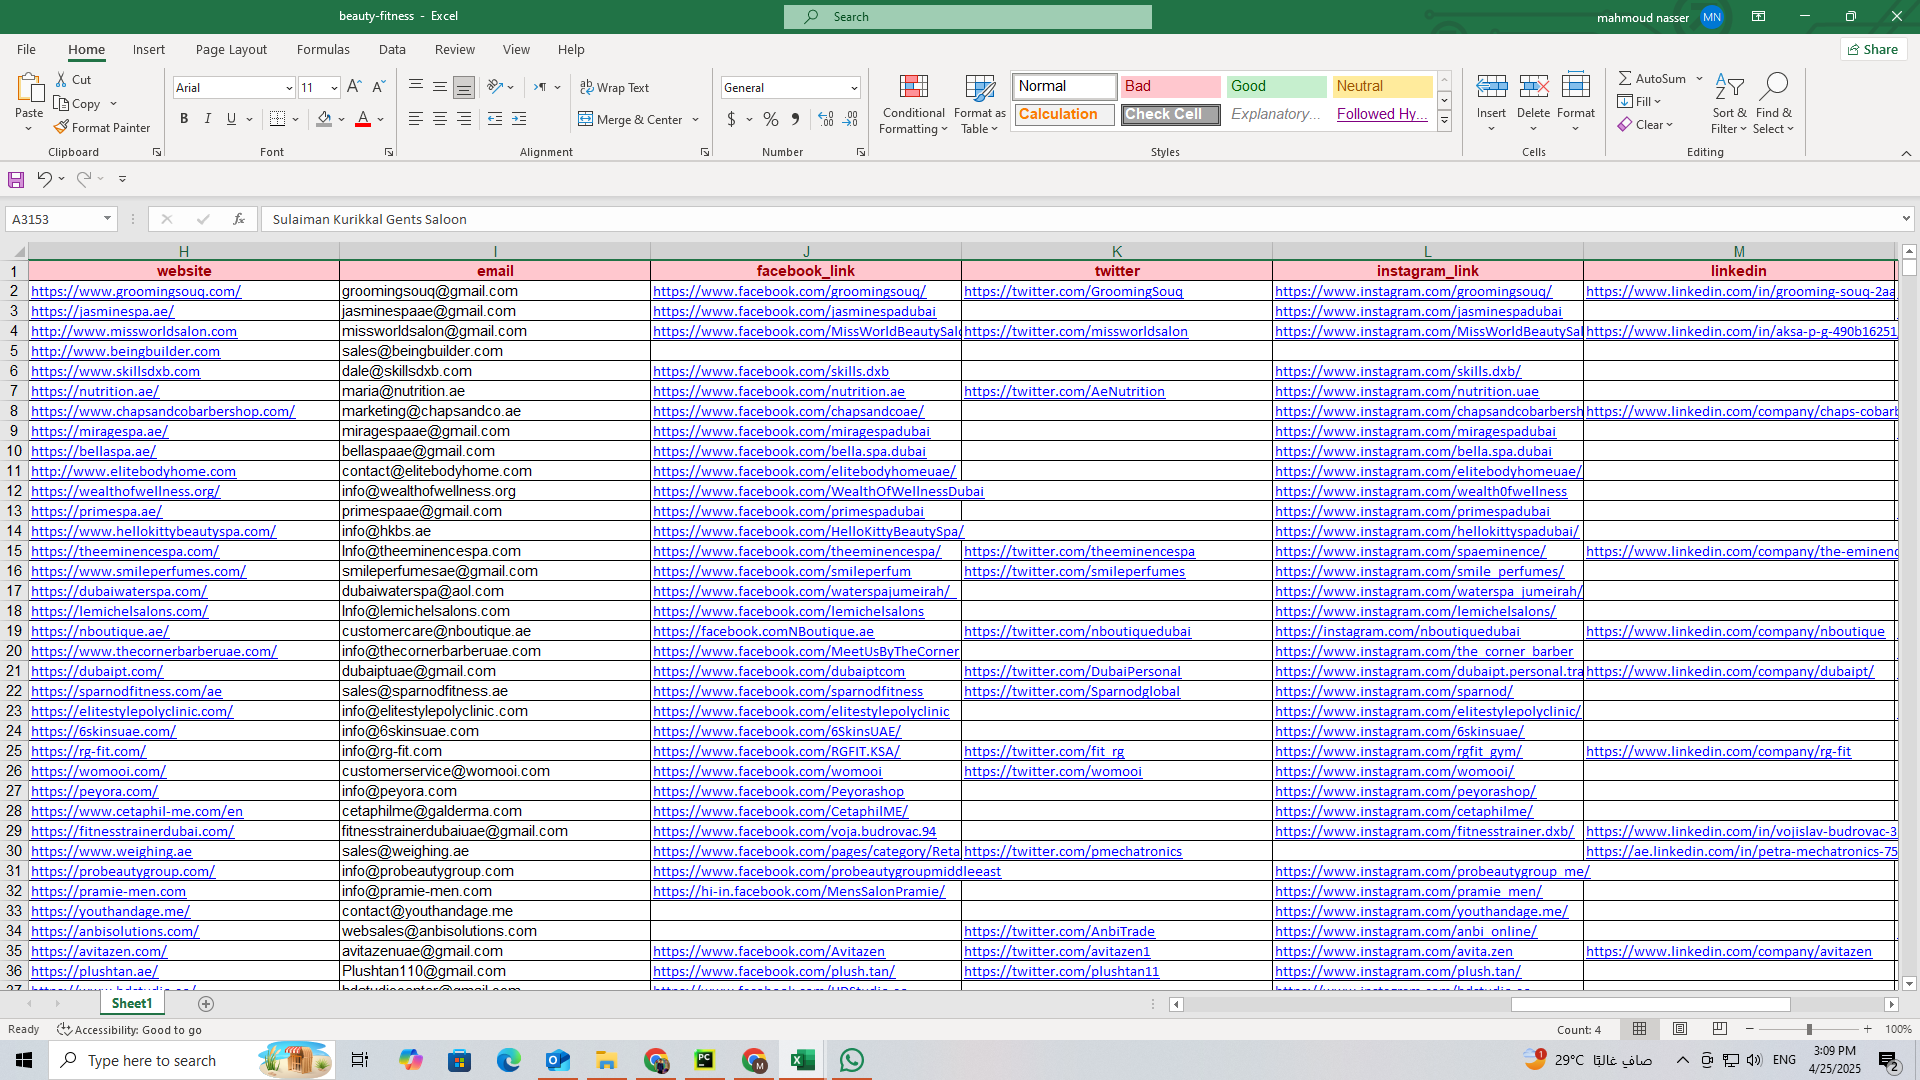This screenshot has width=1920, height=1080.
Task: Click the AutoSum sigma icon
Action: click(x=1625, y=78)
